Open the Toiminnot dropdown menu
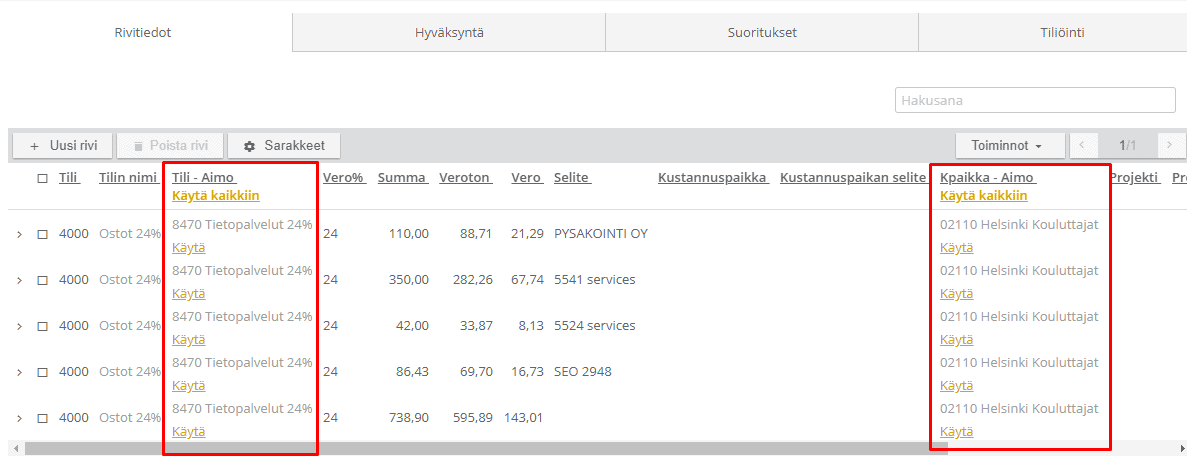The image size is (1187, 456). pyautogui.click(x=1006, y=146)
